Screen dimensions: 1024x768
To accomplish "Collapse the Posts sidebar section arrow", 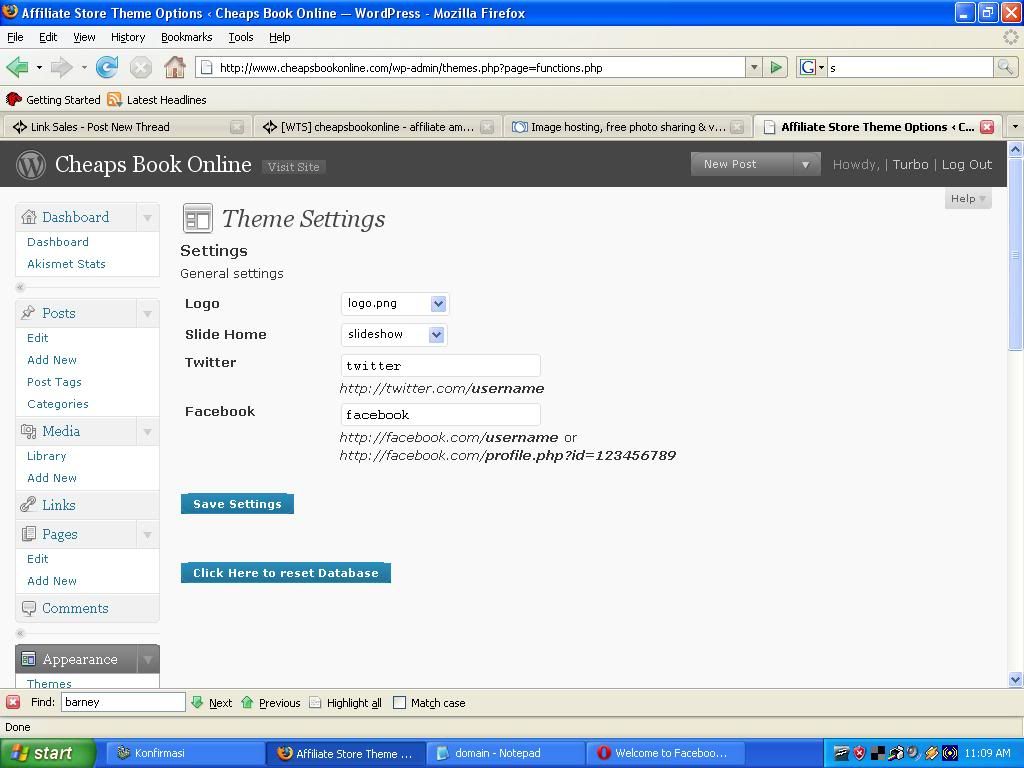I will tap(147, 314).
